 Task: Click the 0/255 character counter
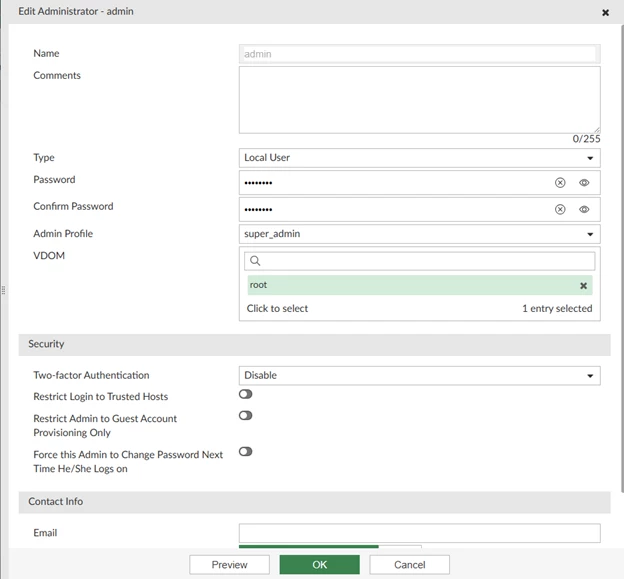[x=586, y=139]
